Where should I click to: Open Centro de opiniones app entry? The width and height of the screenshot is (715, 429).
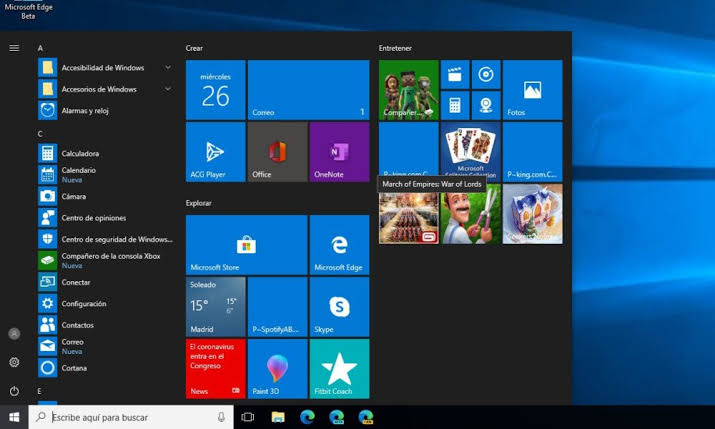click(x=93, y=217)
